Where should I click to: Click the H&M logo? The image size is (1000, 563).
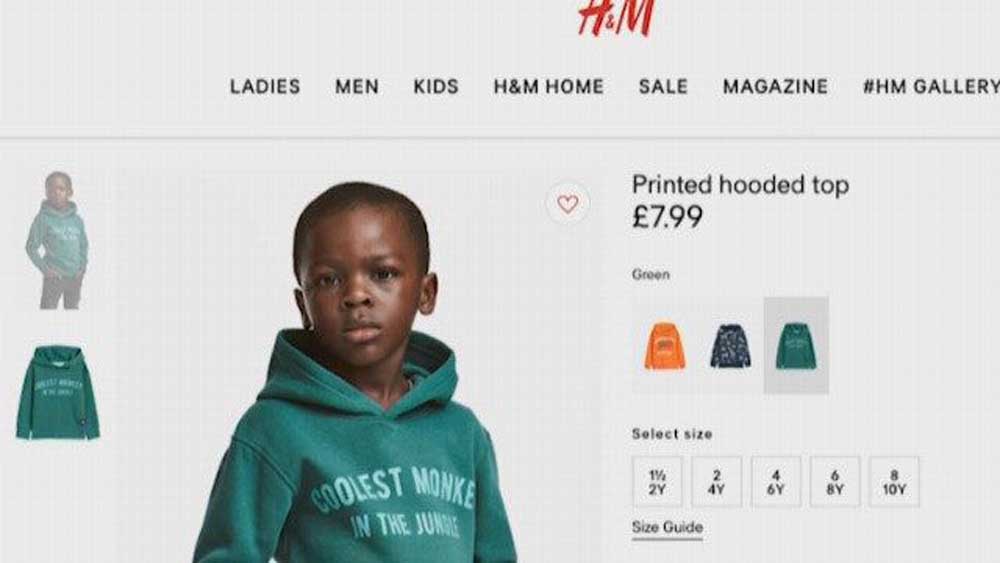click(616, 17)
